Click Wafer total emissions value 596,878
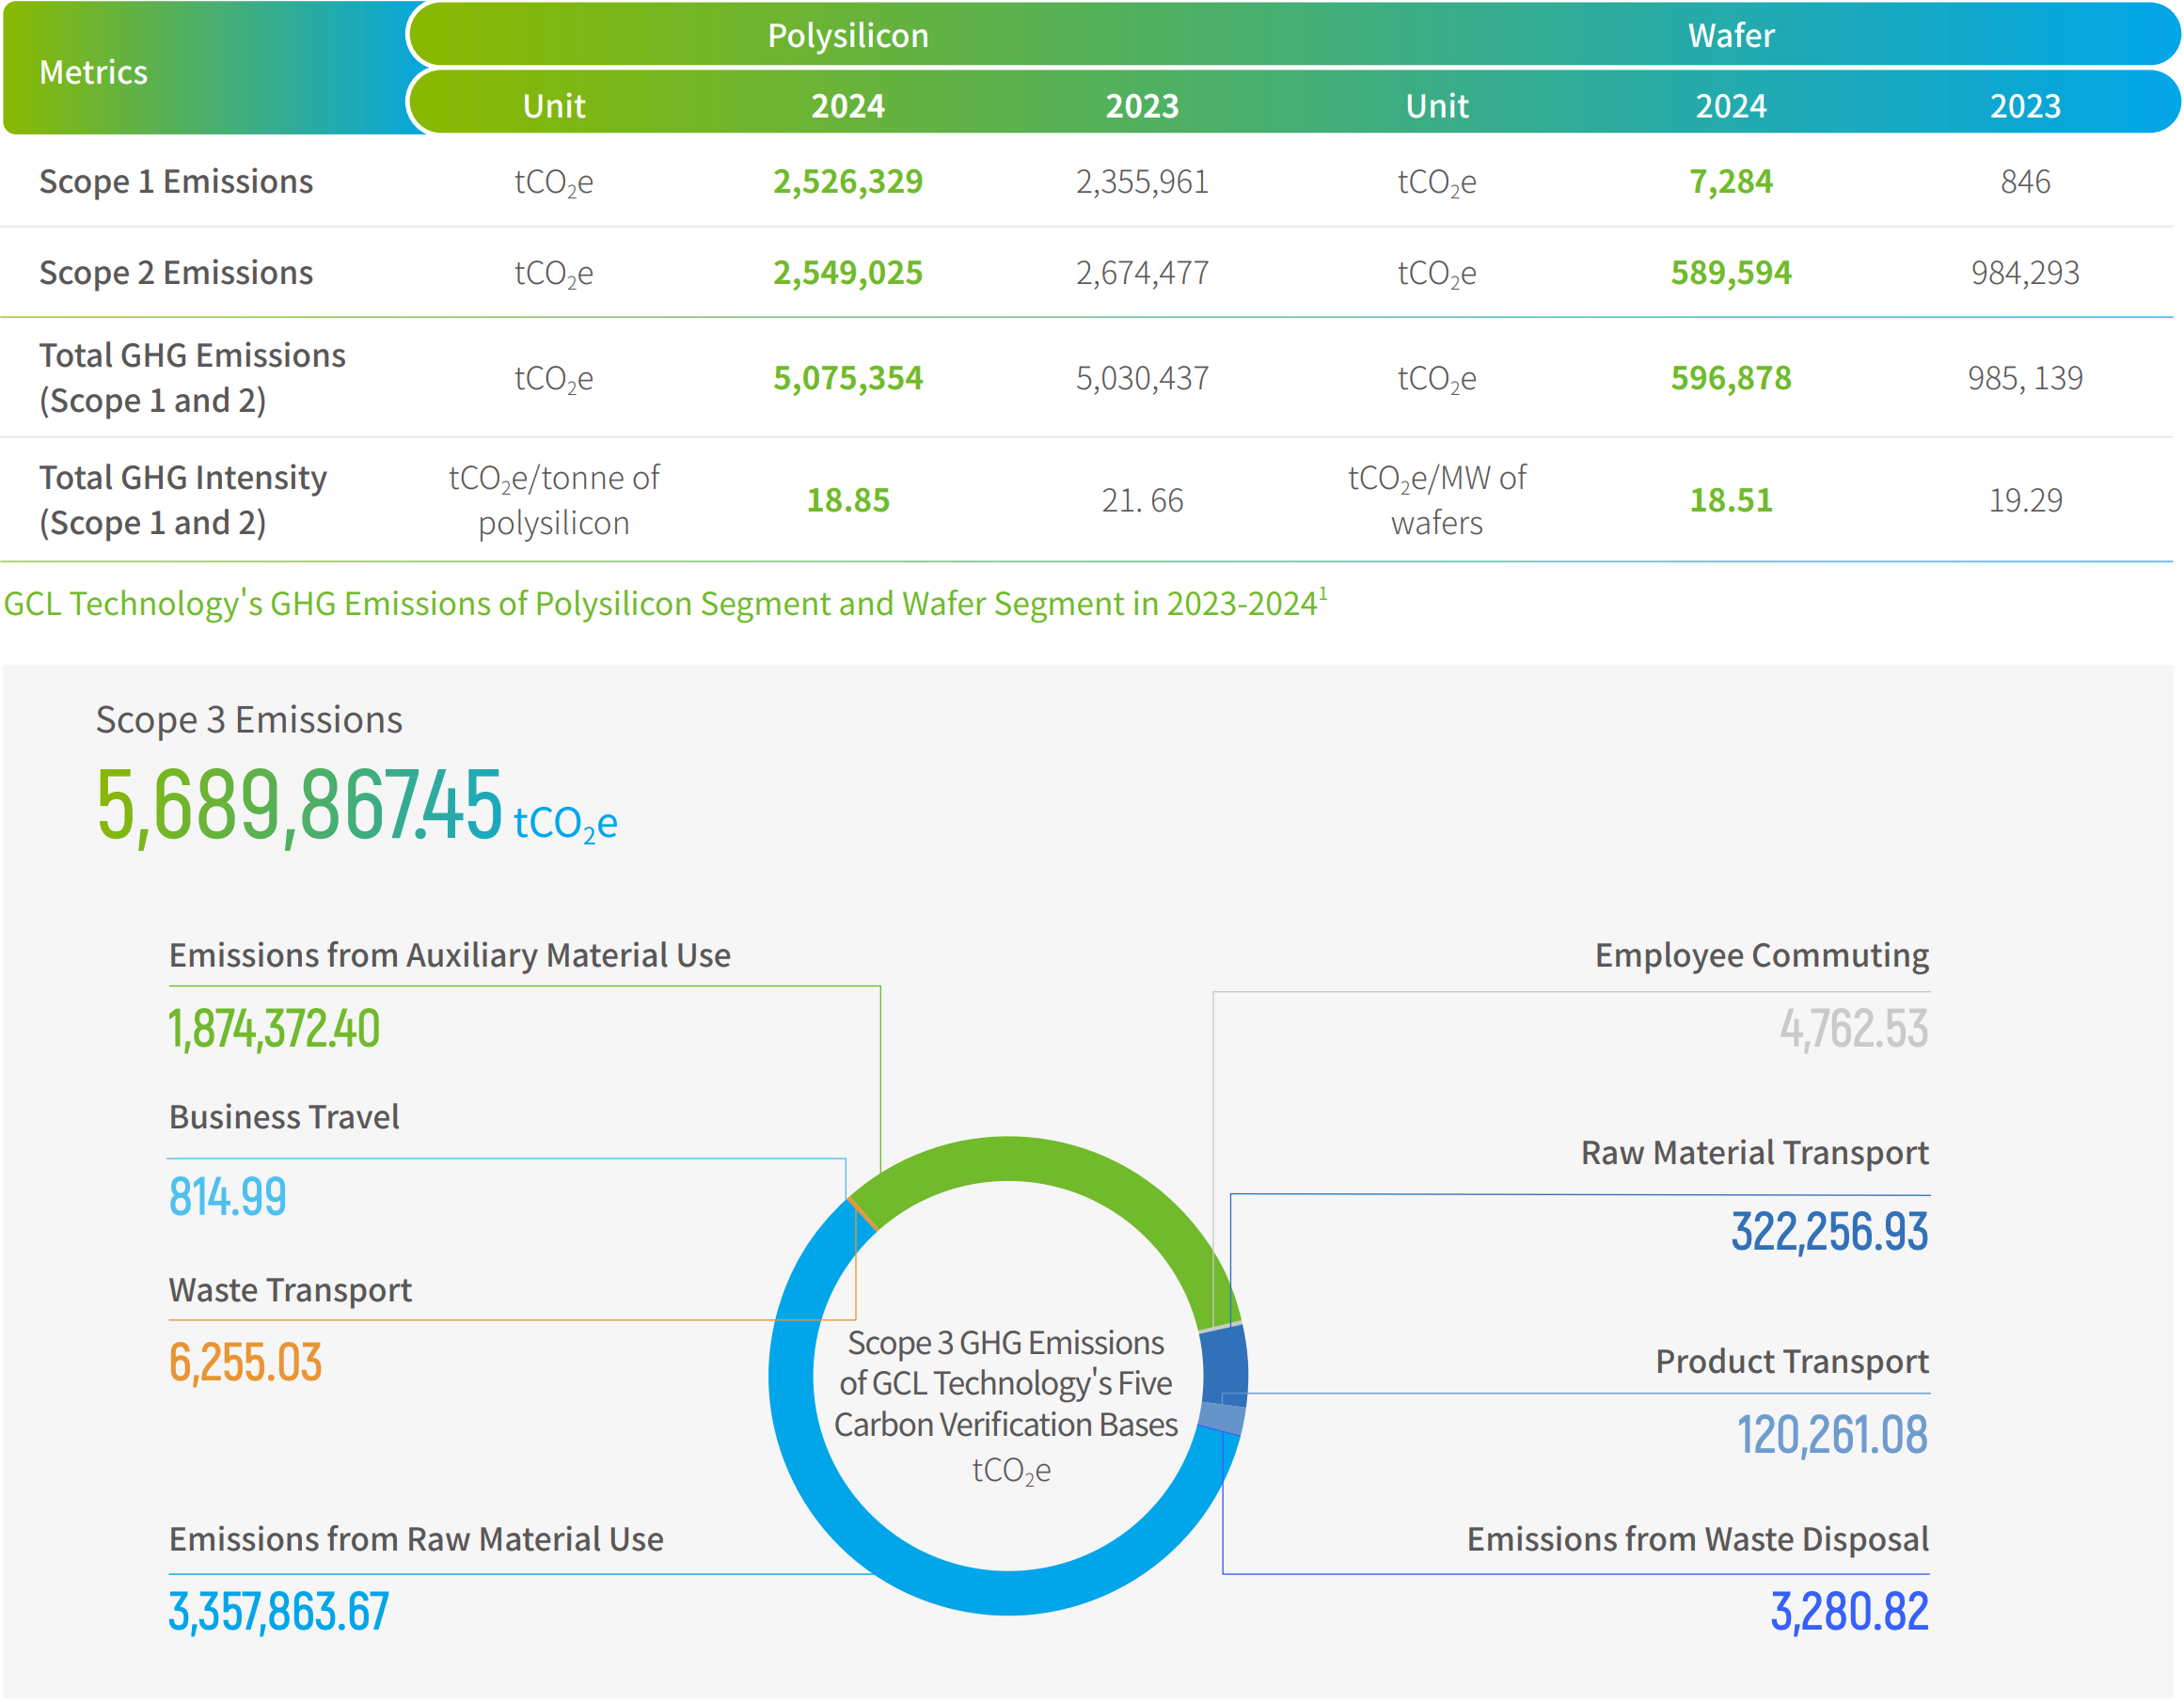Screen dimensions: 2184x1702 pos(1731,378)
